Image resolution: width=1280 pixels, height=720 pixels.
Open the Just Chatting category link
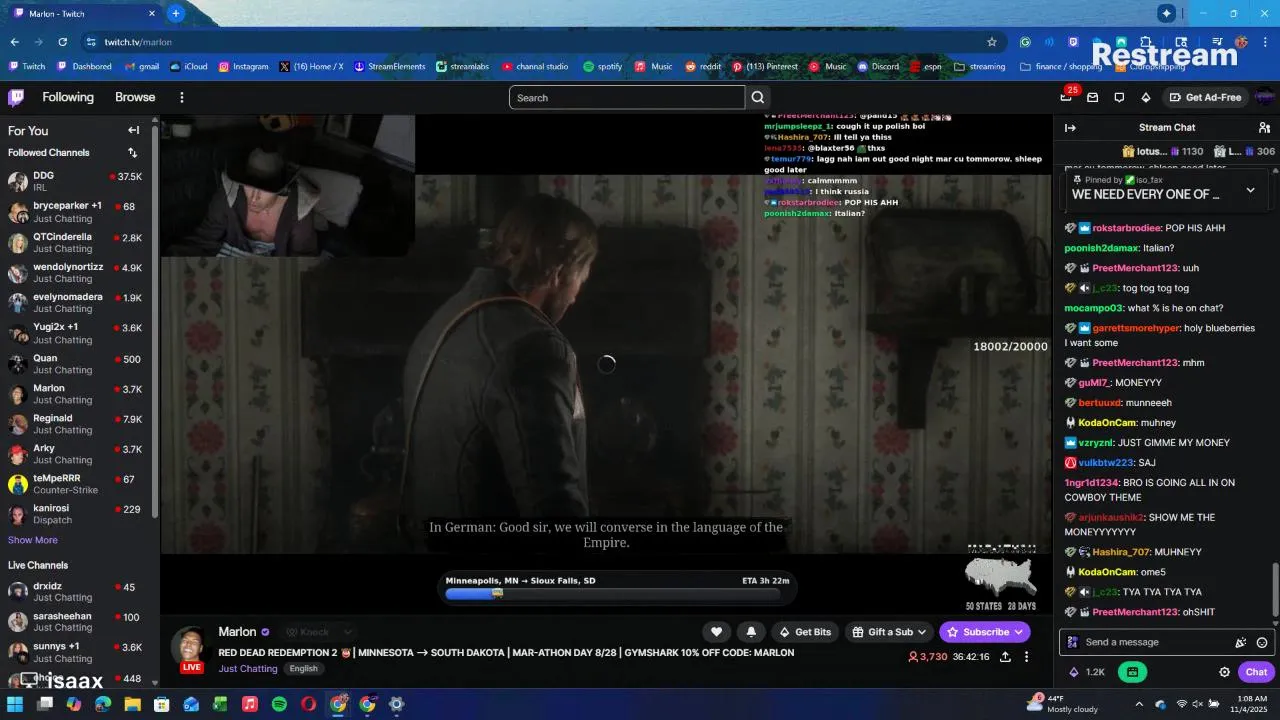tap(248, 669)
